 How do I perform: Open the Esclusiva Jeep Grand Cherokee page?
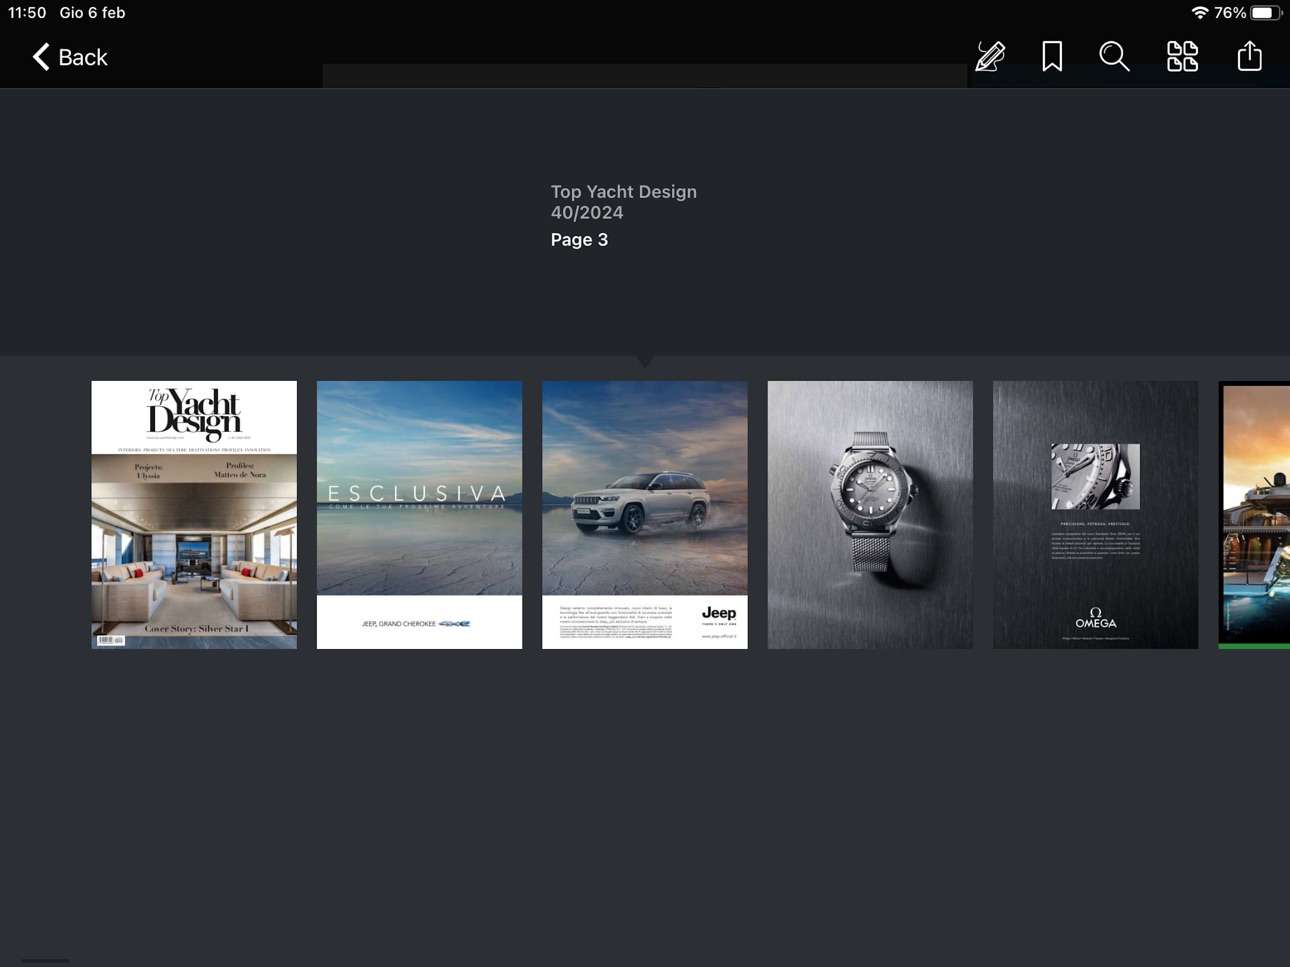pos(419,515)
